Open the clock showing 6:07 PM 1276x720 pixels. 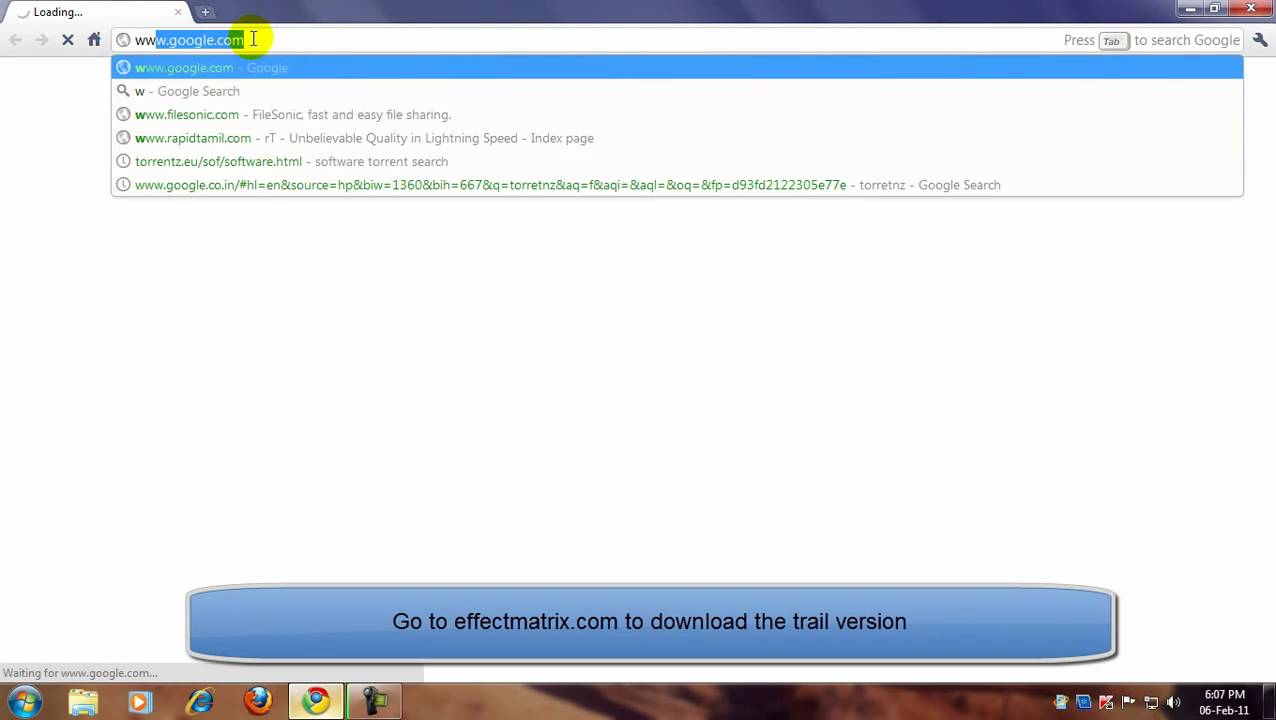1224,702
